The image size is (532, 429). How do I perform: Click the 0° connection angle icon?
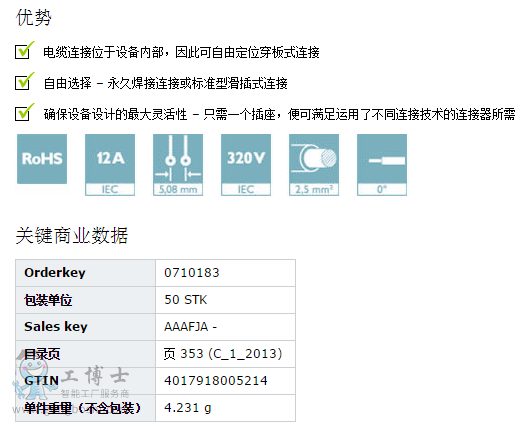(382, 165)
